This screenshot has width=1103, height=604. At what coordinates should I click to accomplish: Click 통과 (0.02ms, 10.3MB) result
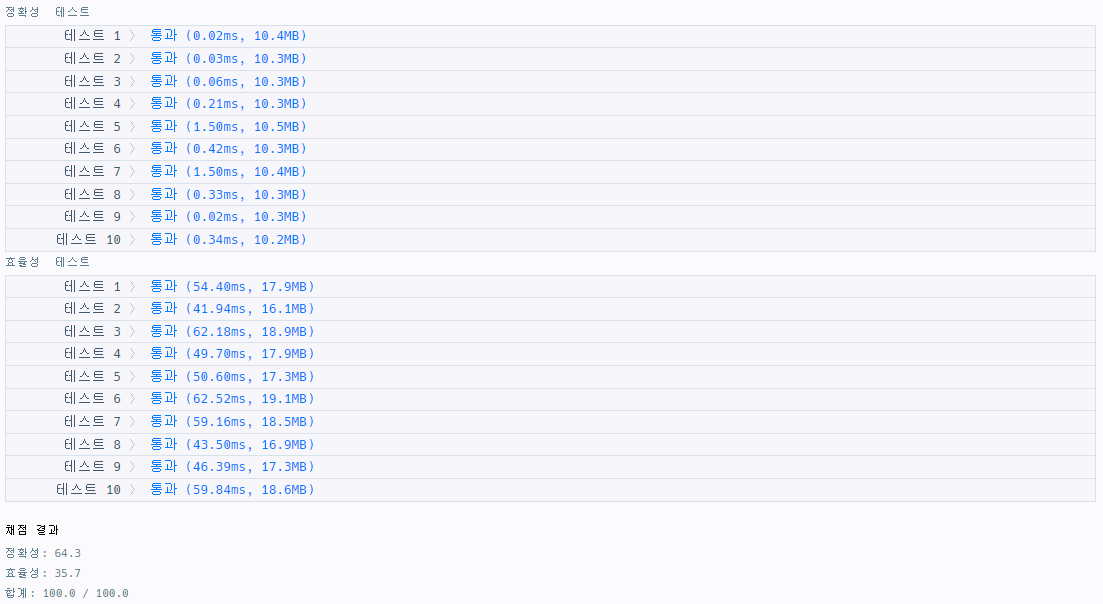[x=229, y=217]
